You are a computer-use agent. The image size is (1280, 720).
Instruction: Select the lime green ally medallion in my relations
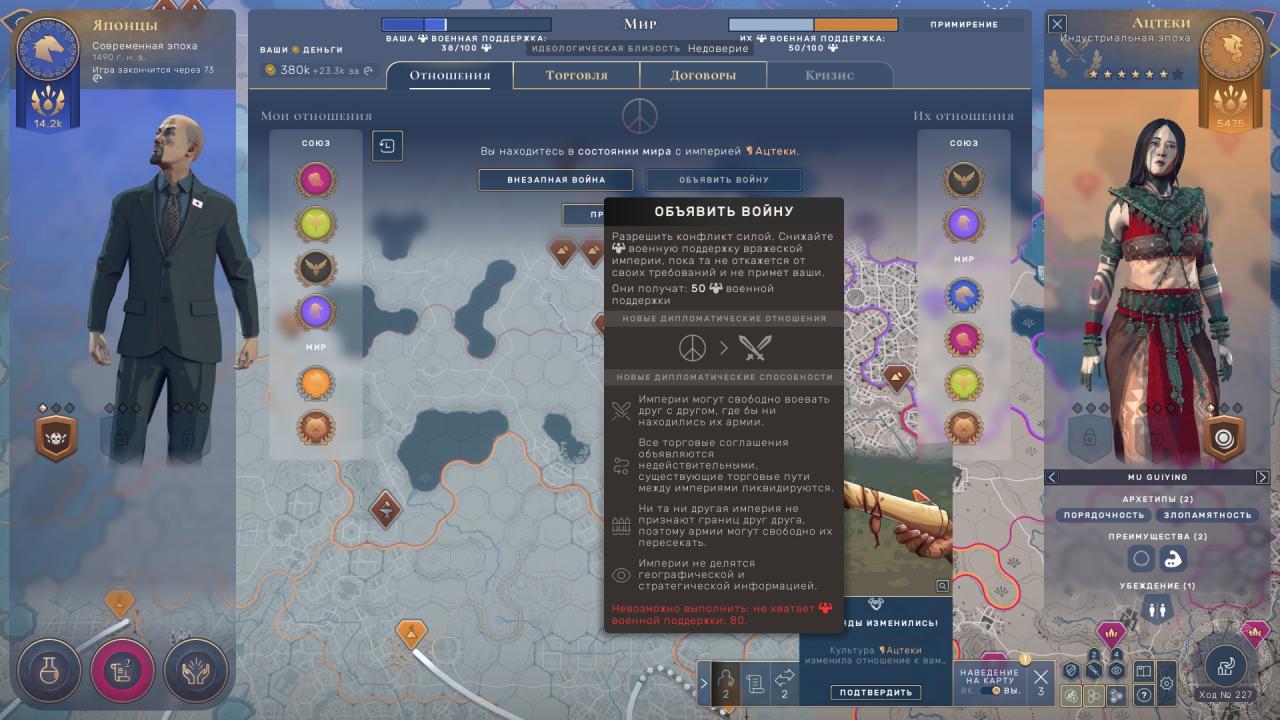click(x=316, y=225)
